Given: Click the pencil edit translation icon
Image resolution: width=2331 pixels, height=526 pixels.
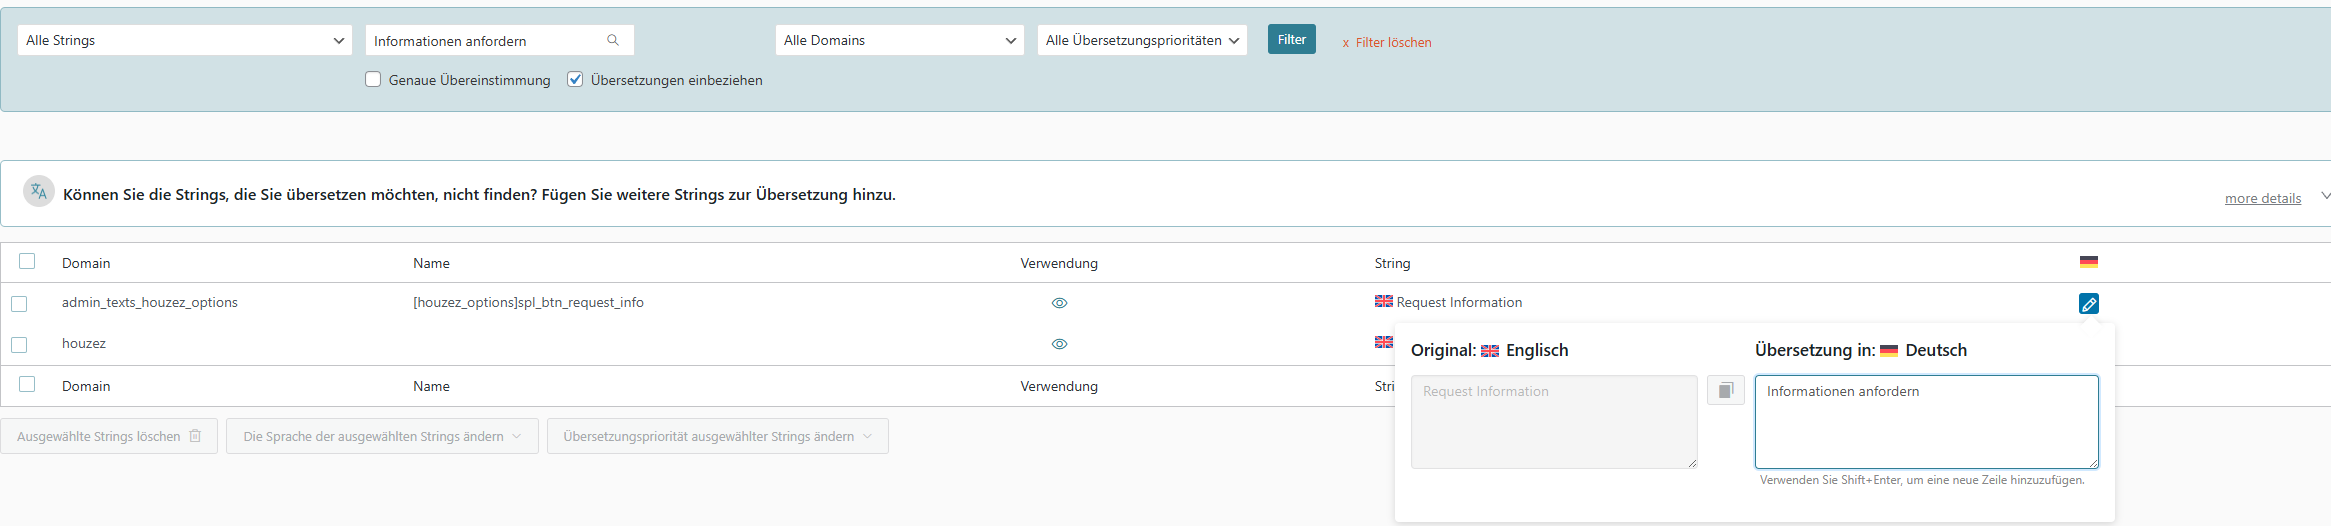Looking at the screenshot, I should [2088, 304].
